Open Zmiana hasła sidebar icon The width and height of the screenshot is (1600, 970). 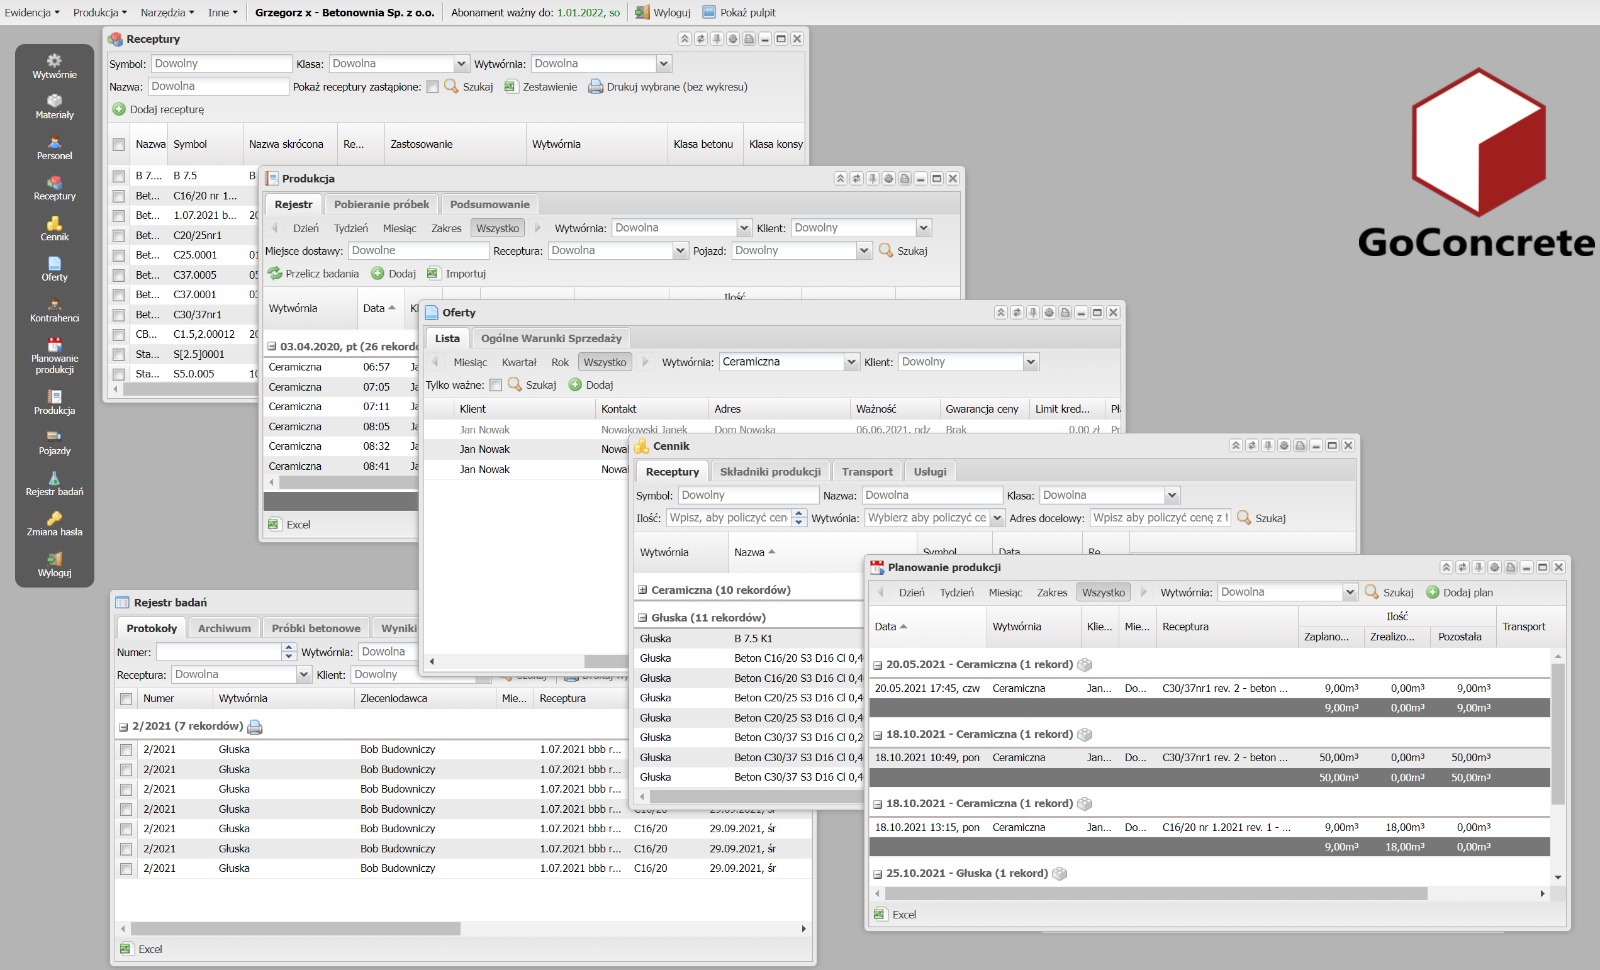54,524
